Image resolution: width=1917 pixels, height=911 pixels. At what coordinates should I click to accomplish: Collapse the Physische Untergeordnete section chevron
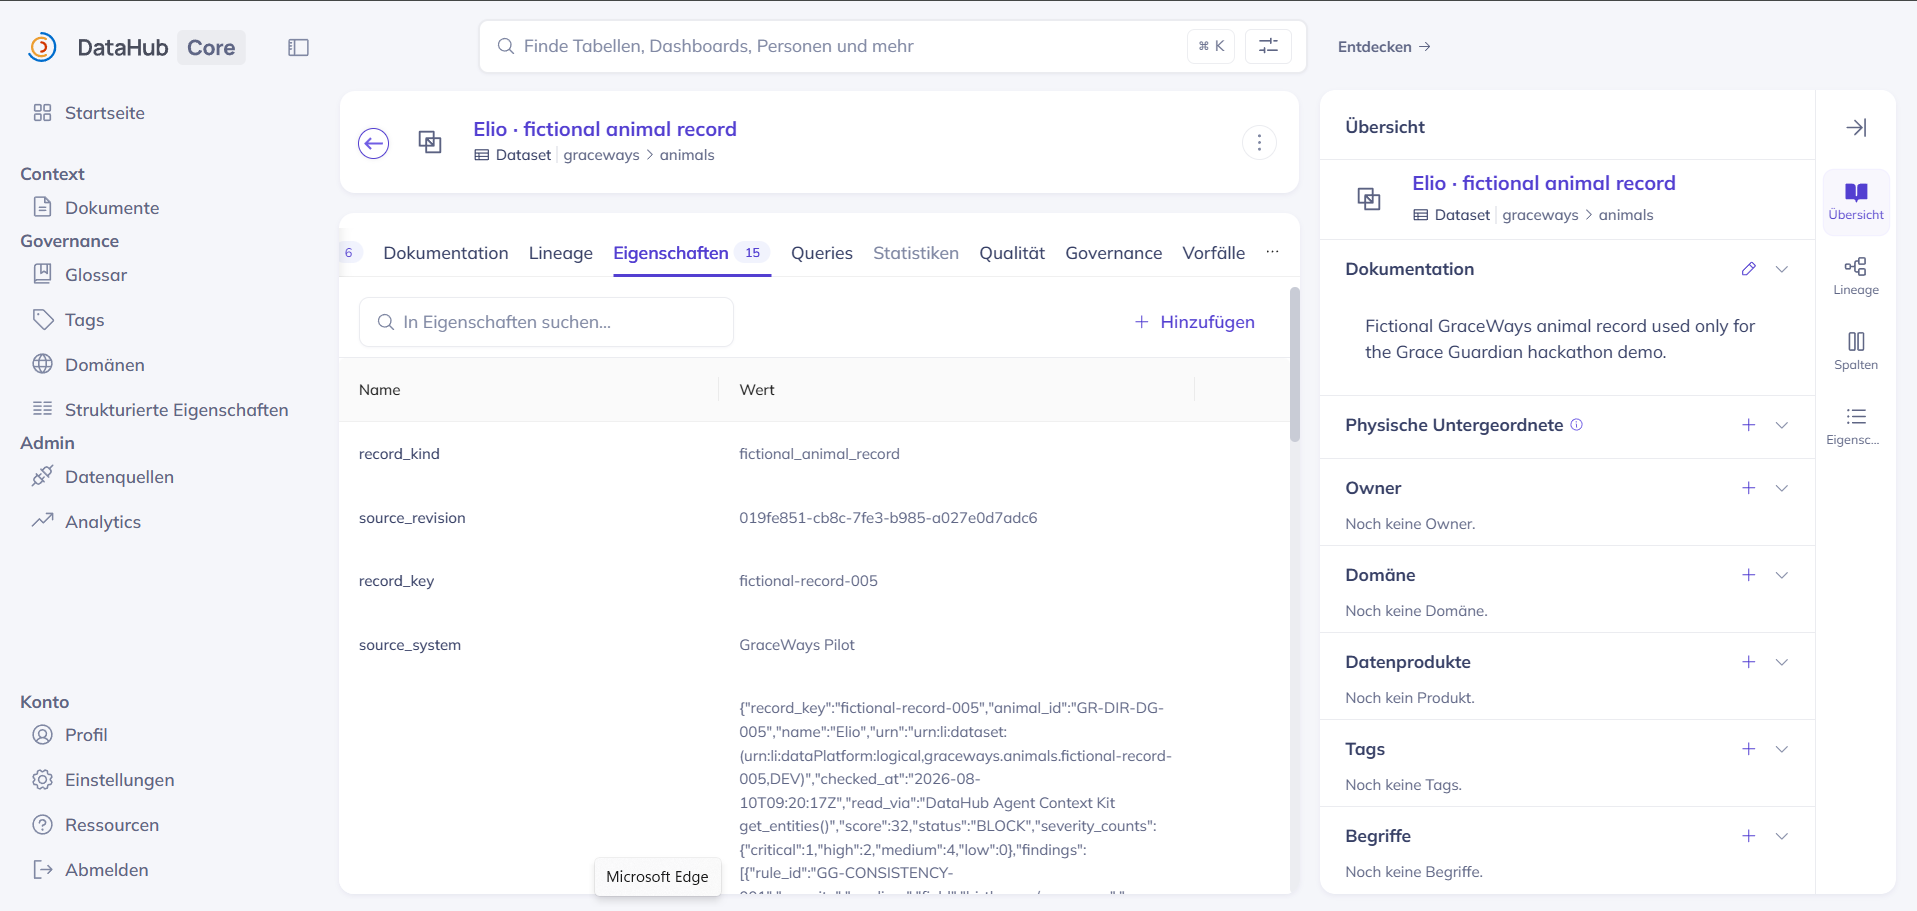1782,425
